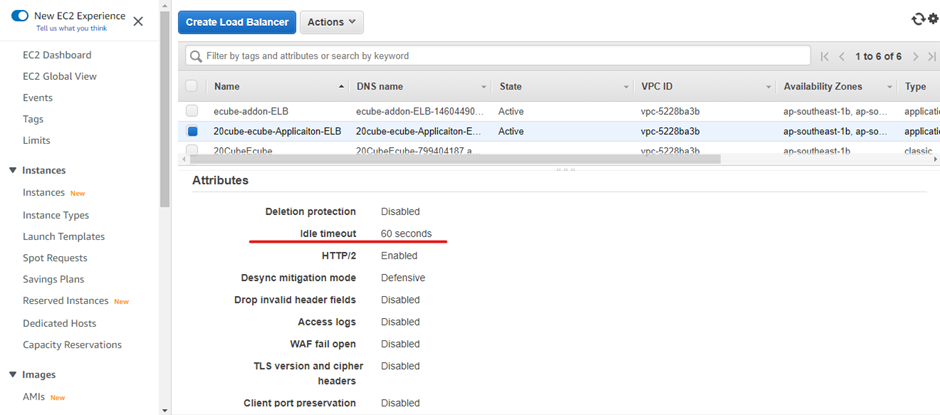Toggle the New EC2 Experience switch
Screen dimensions: 940x415
(x=20, y=17)
